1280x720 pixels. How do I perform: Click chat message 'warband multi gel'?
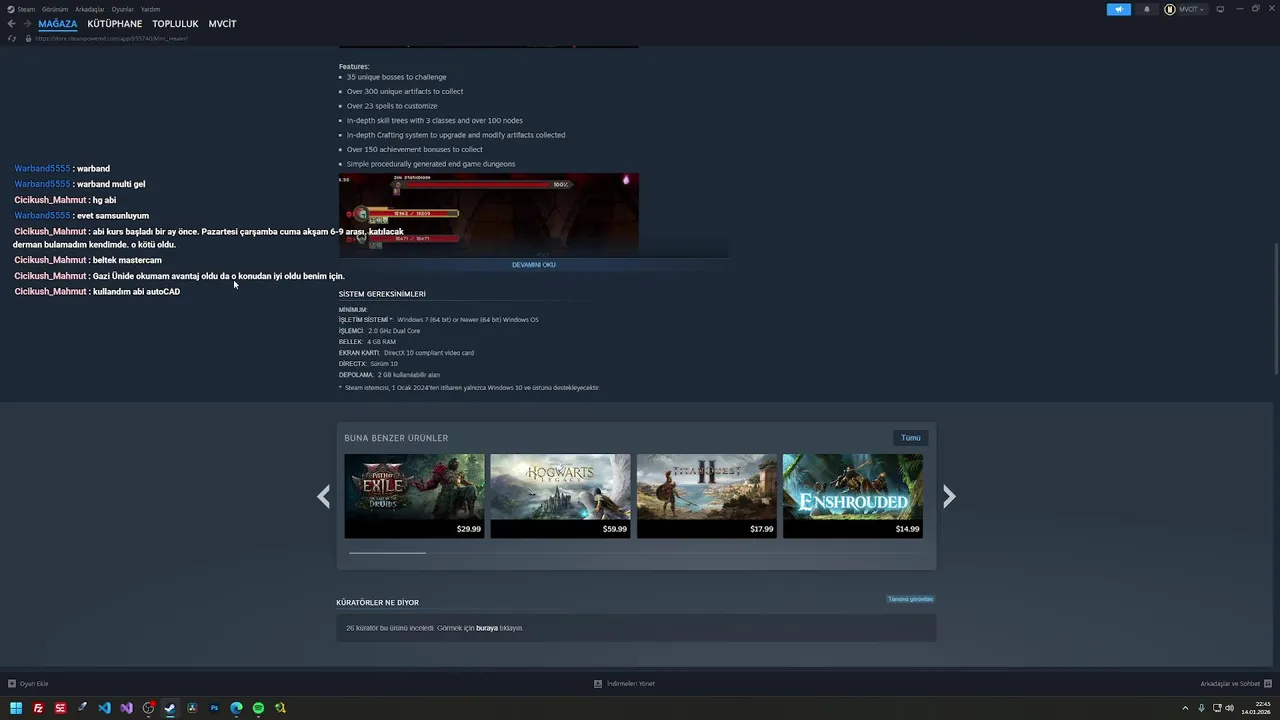111,184
